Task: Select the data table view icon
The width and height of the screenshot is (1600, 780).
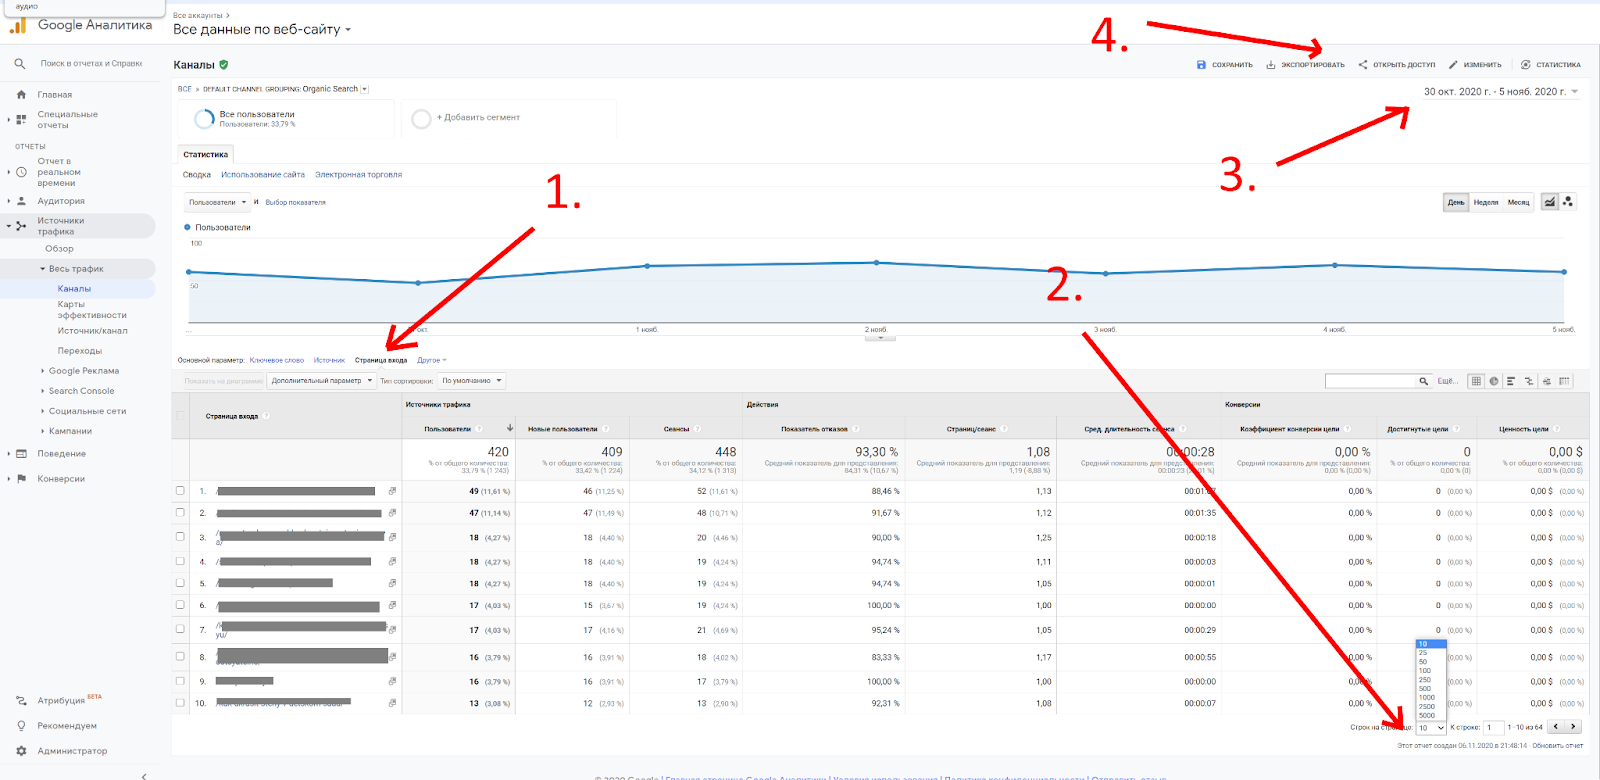Action: click(x=1476, y=381)
